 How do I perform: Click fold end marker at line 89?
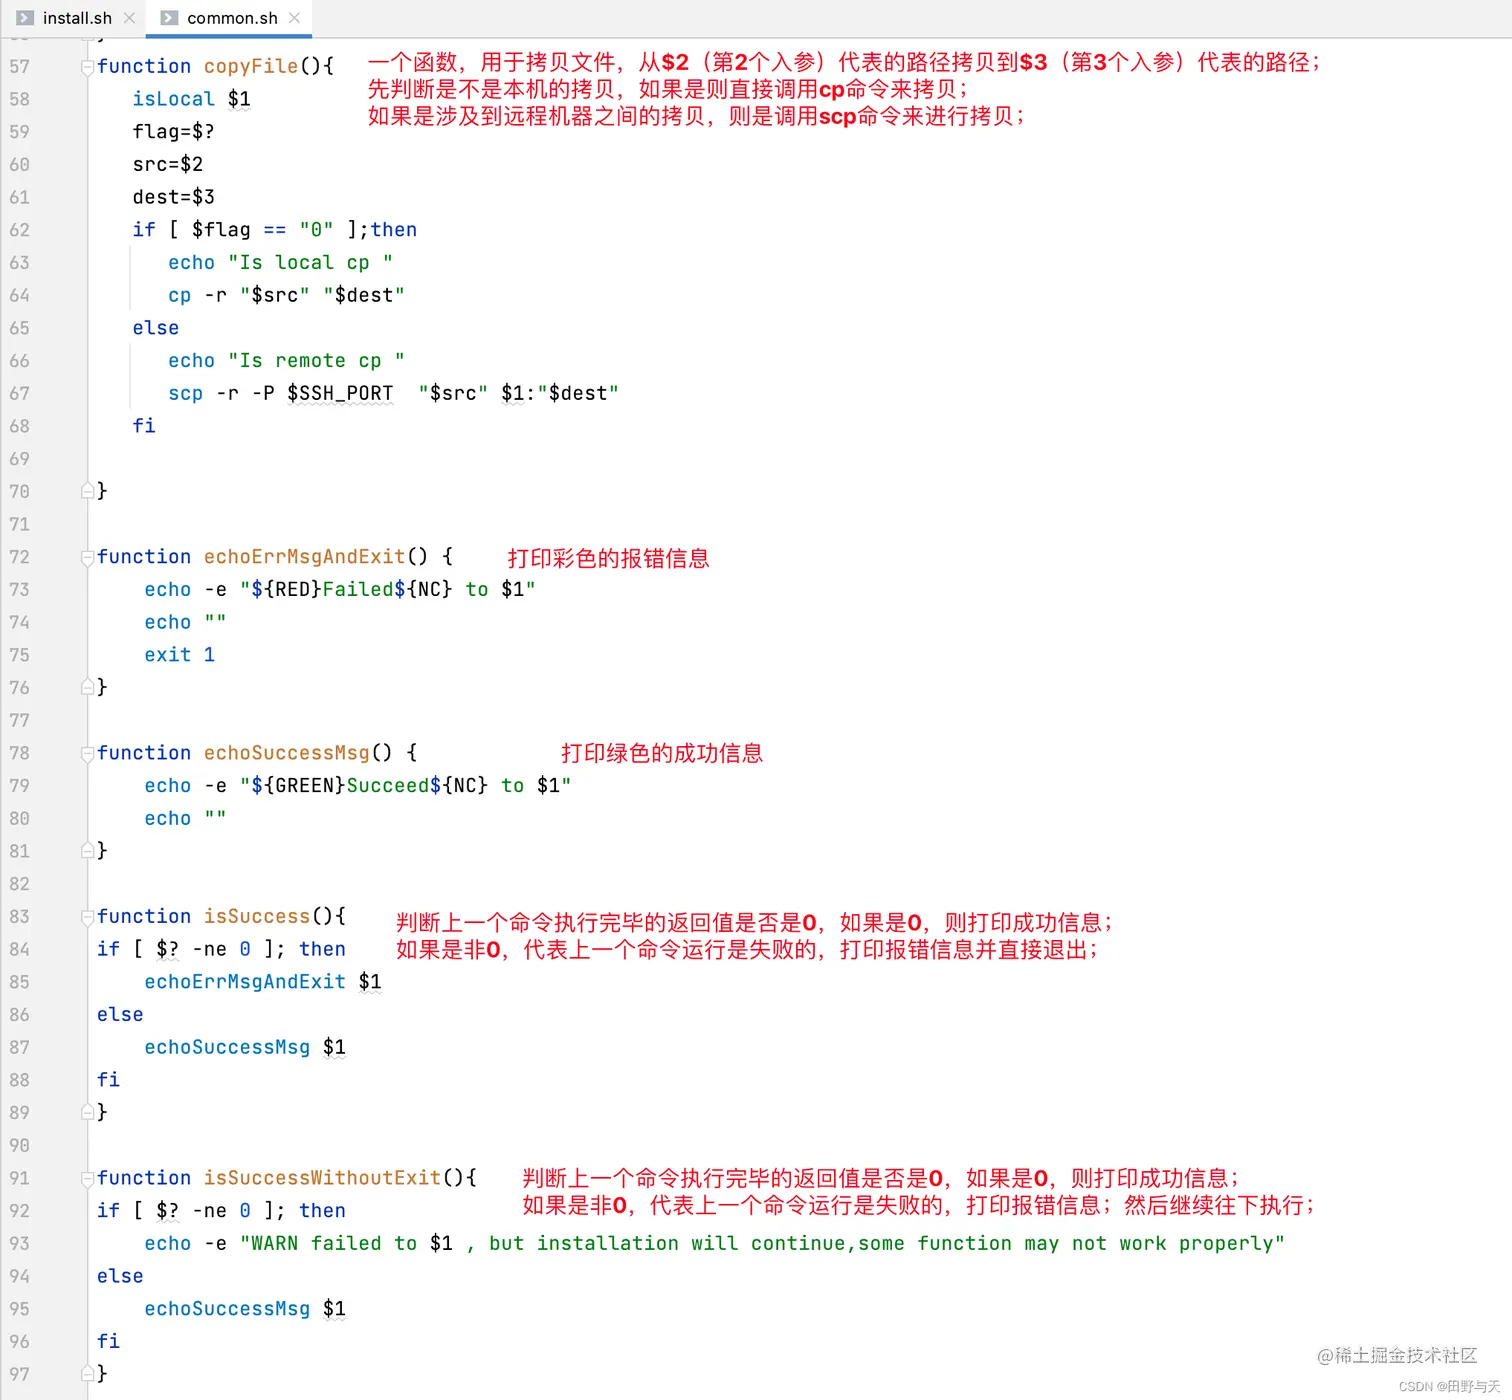pyautogui.click(x=87, y=1112)
